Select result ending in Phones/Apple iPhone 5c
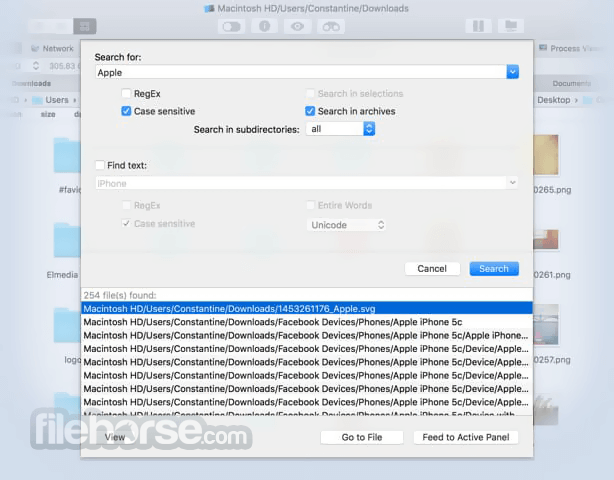 307,322
